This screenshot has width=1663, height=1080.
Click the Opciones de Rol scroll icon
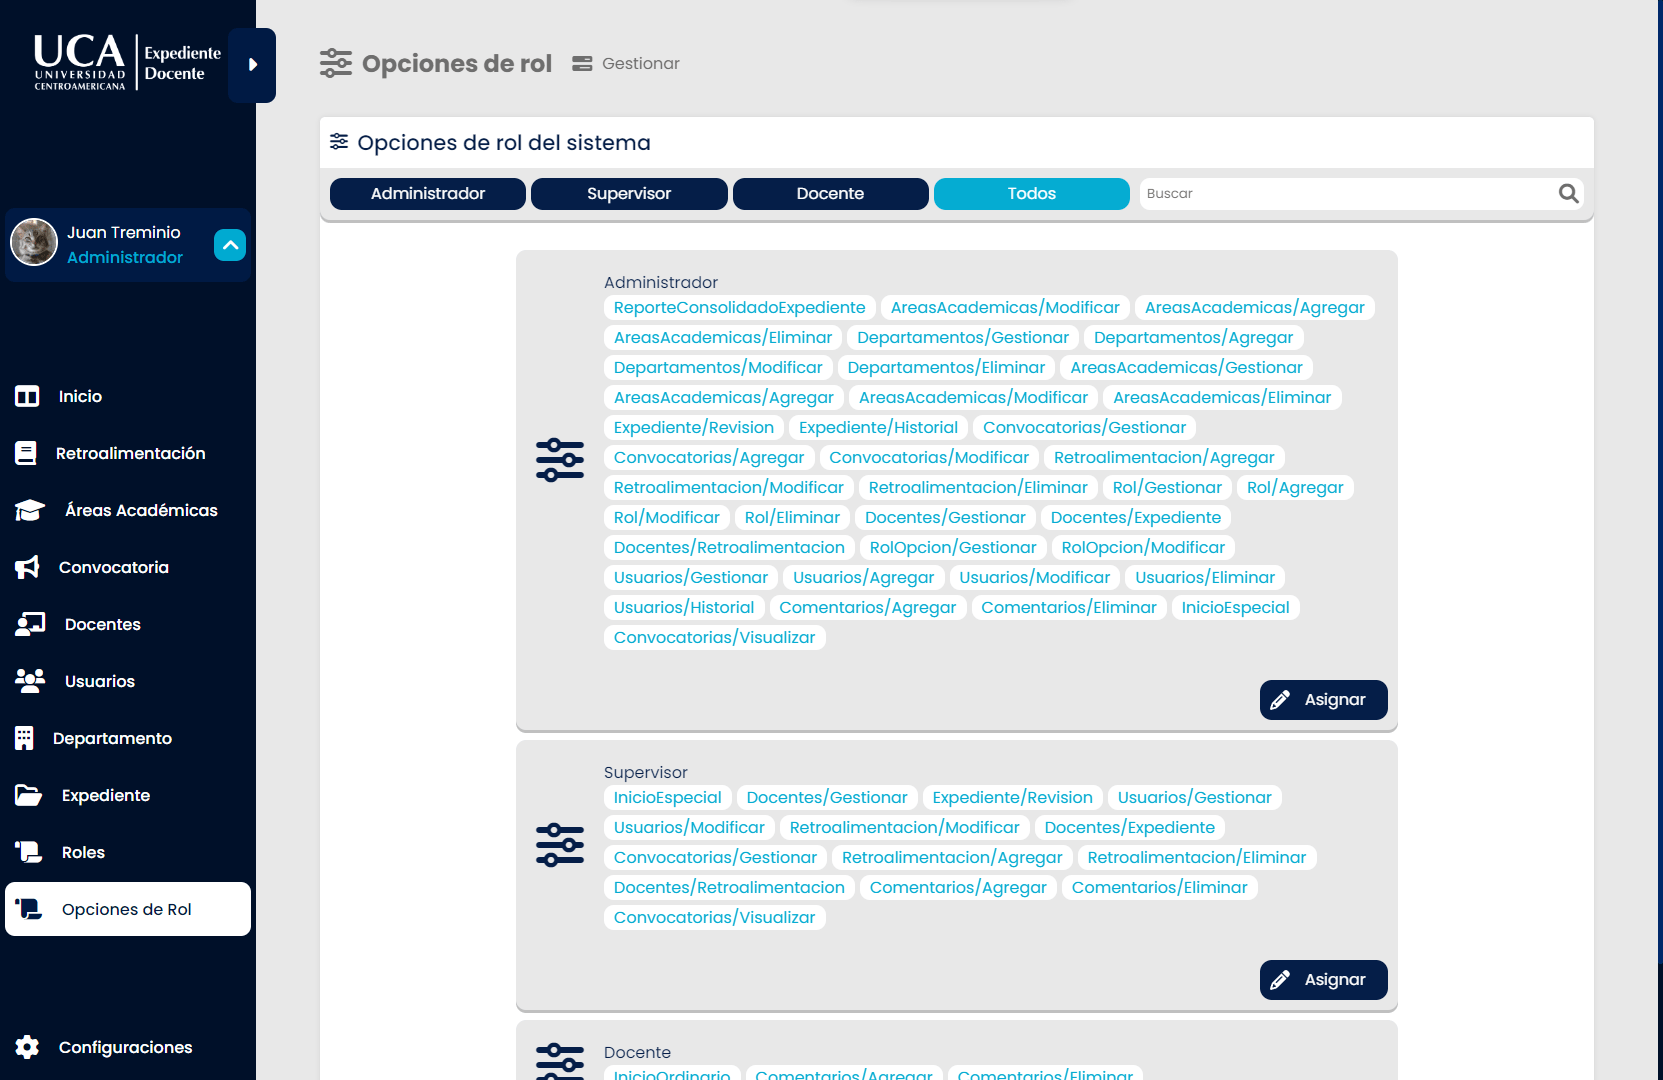28,909
